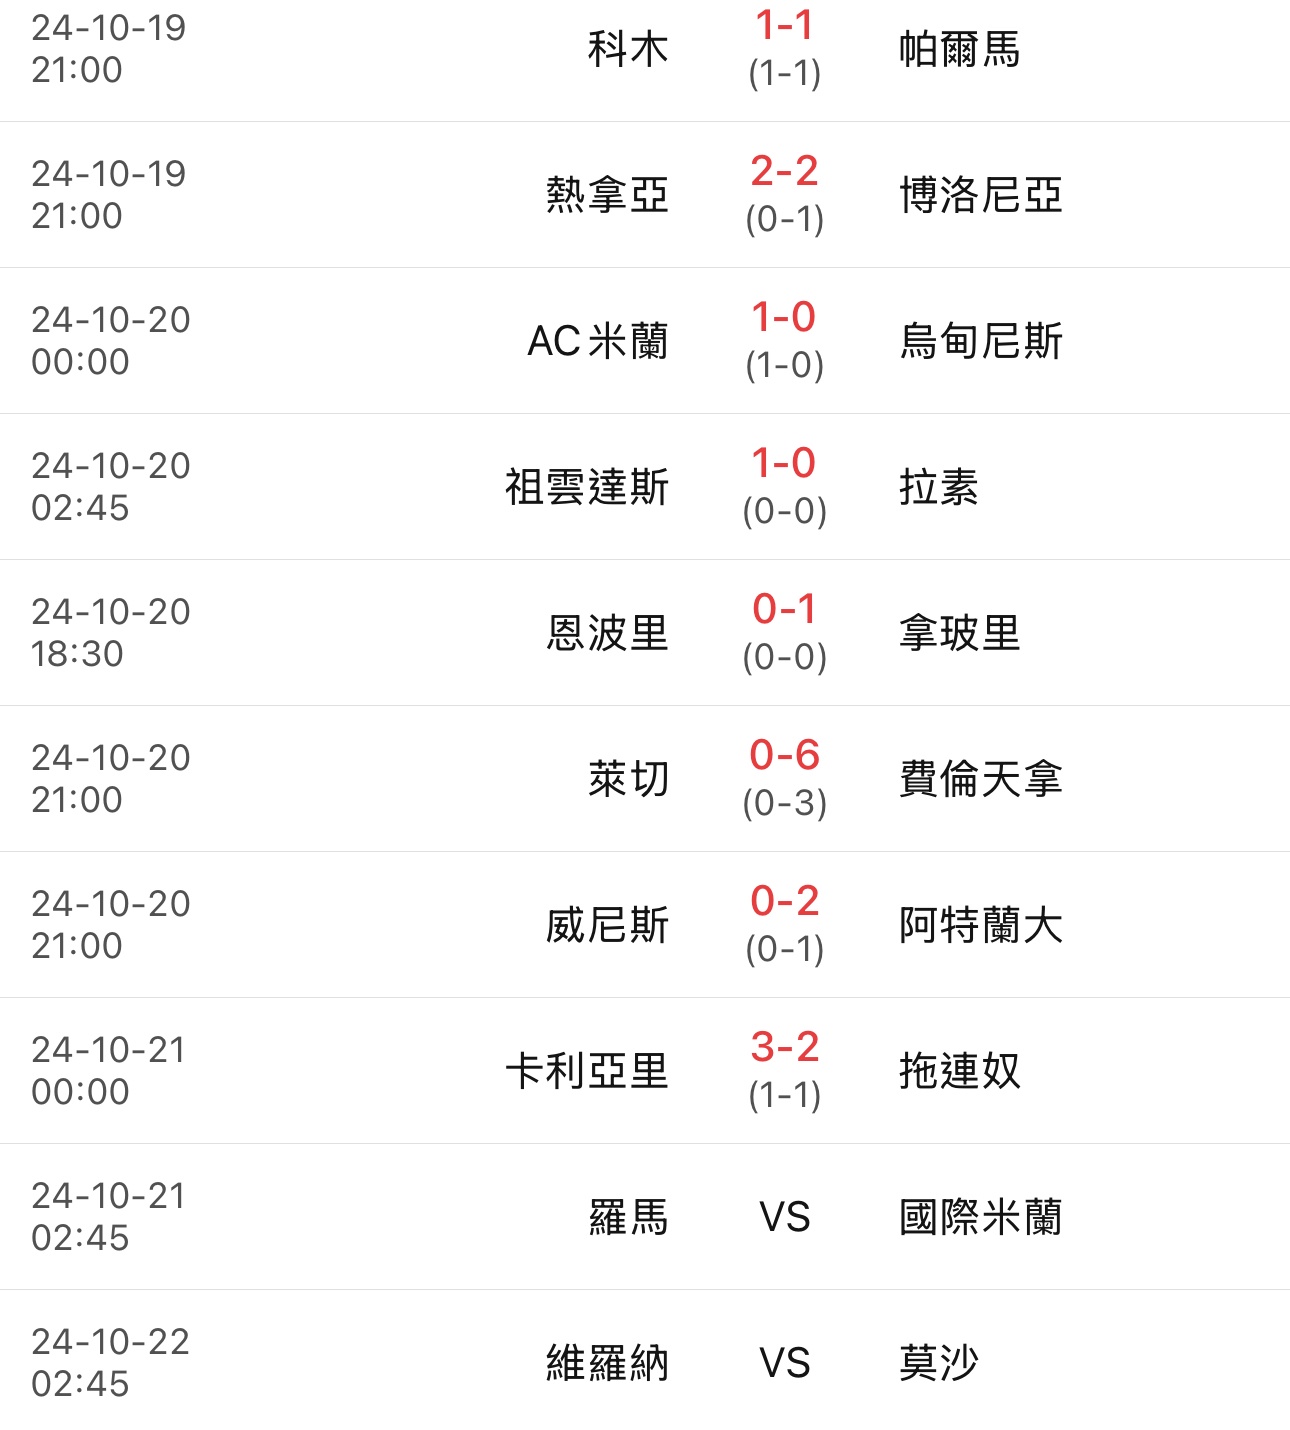Select the 費倫天拿 team name
Screen dimensions: 1290x1430
(x=980, y=779)
